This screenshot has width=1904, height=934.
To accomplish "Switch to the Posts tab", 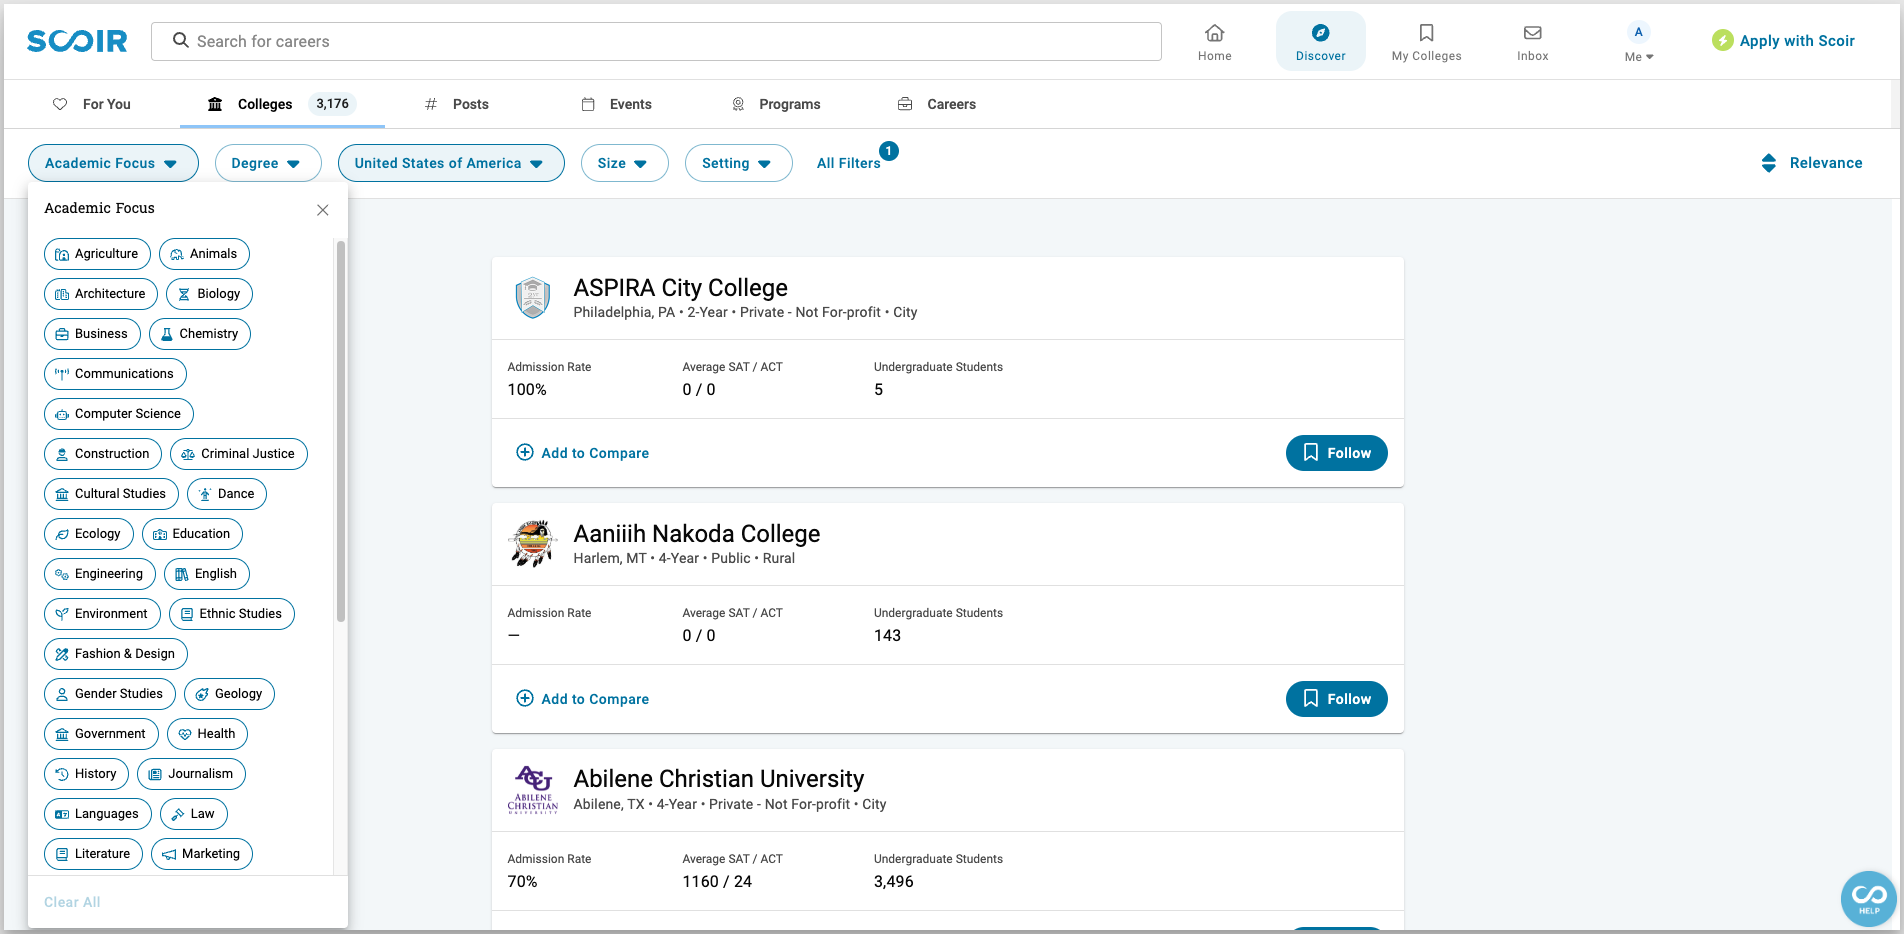I will click(x=457, y=104).
